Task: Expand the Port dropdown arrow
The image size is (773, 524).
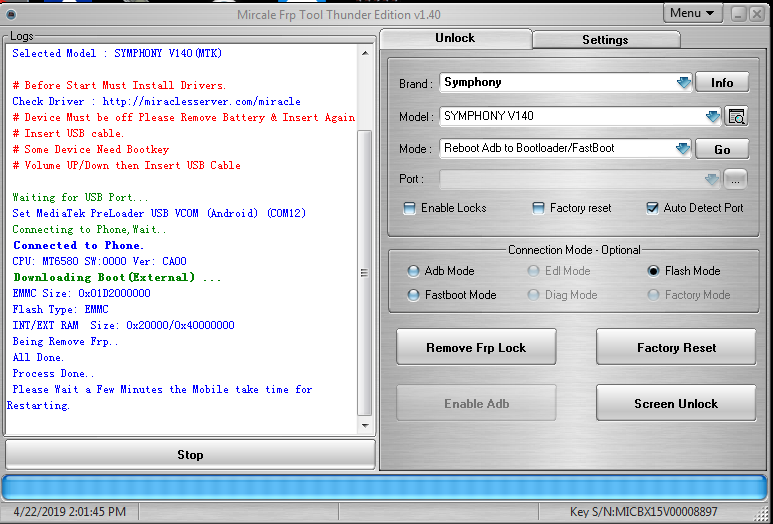Action: pos(711,179)
